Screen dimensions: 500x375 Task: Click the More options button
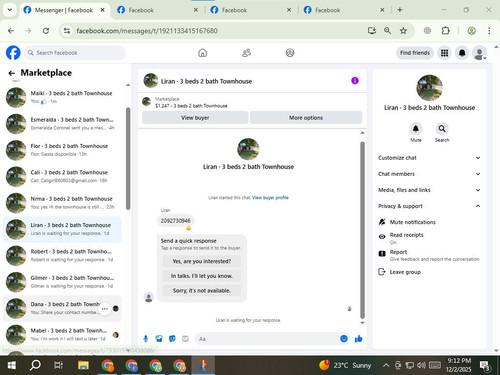click(x=306, y=118)
